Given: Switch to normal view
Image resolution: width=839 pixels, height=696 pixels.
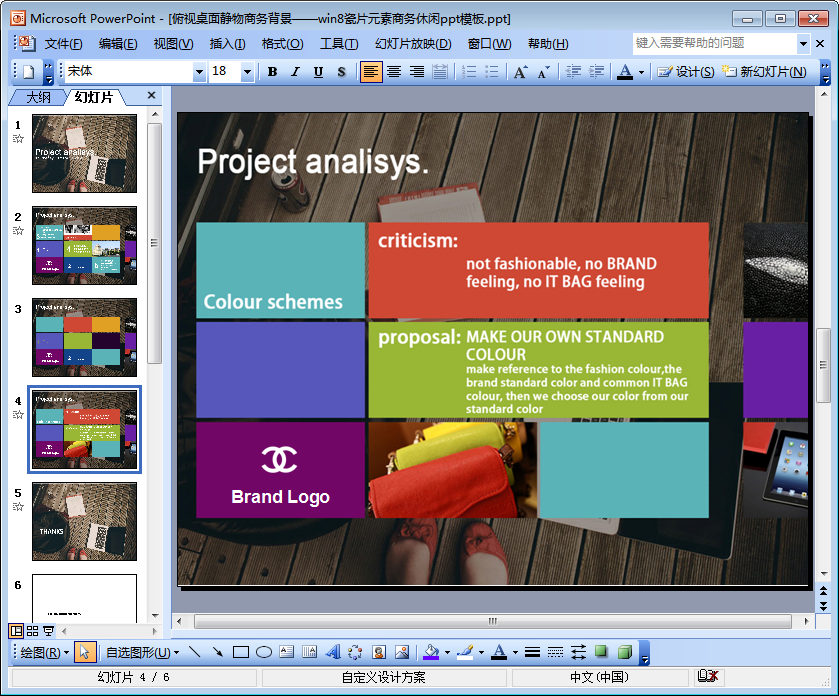Looking at the screenshot, I should pyautogui.click(x=17, y=631).
